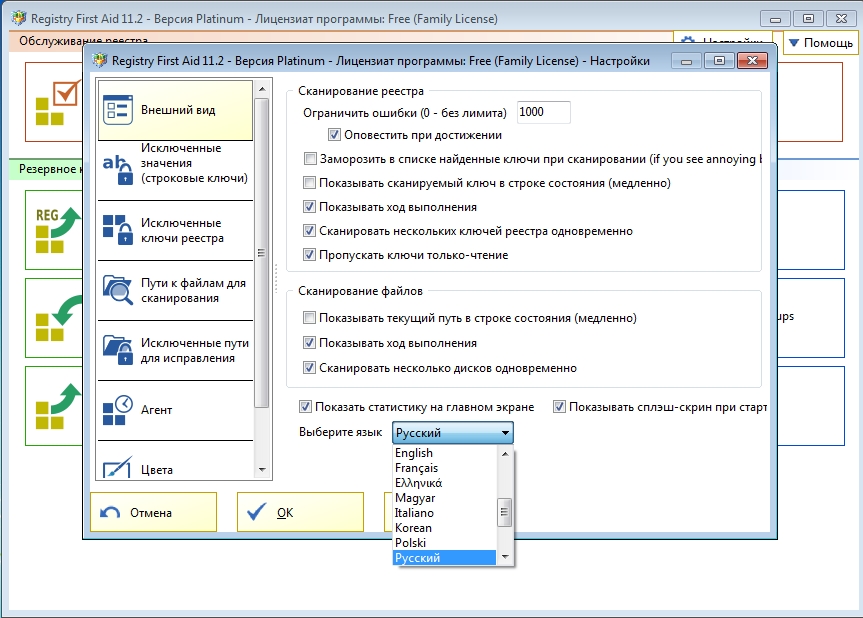863x618 pixels.
Task: Click sidebar scrollbar down arrow
Action: (262, 470)
